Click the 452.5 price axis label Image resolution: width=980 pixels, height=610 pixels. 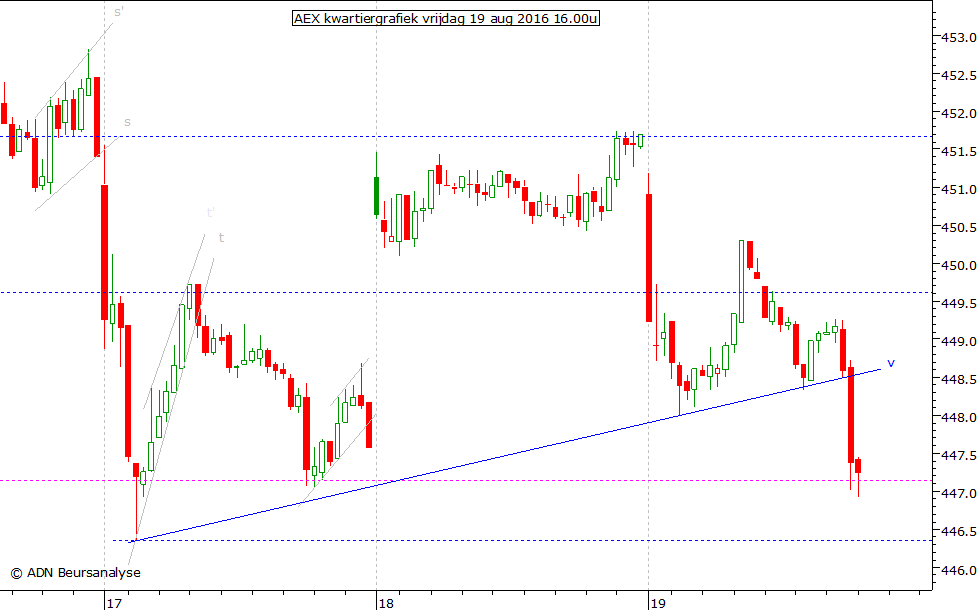coord(959,76)
